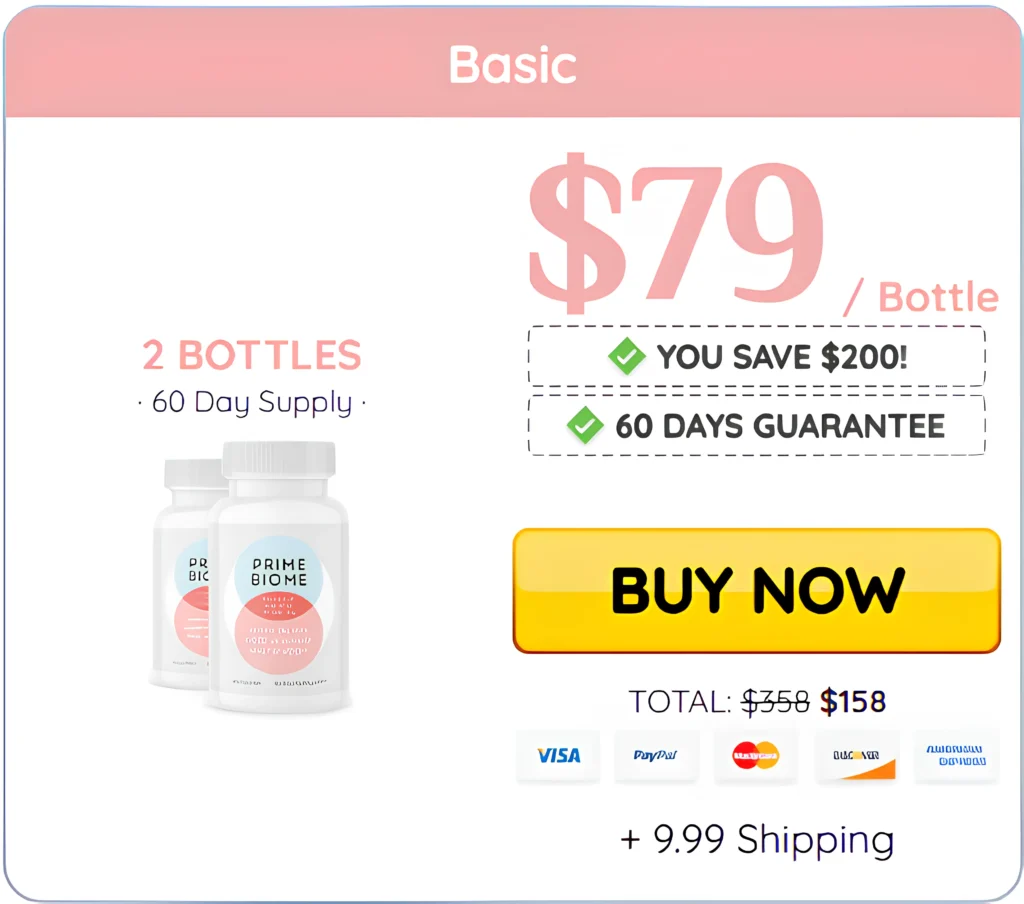Screen dimensions: 1024x904
Task: Click the + 9.99 Shipping note
Action: click(757, 839)
